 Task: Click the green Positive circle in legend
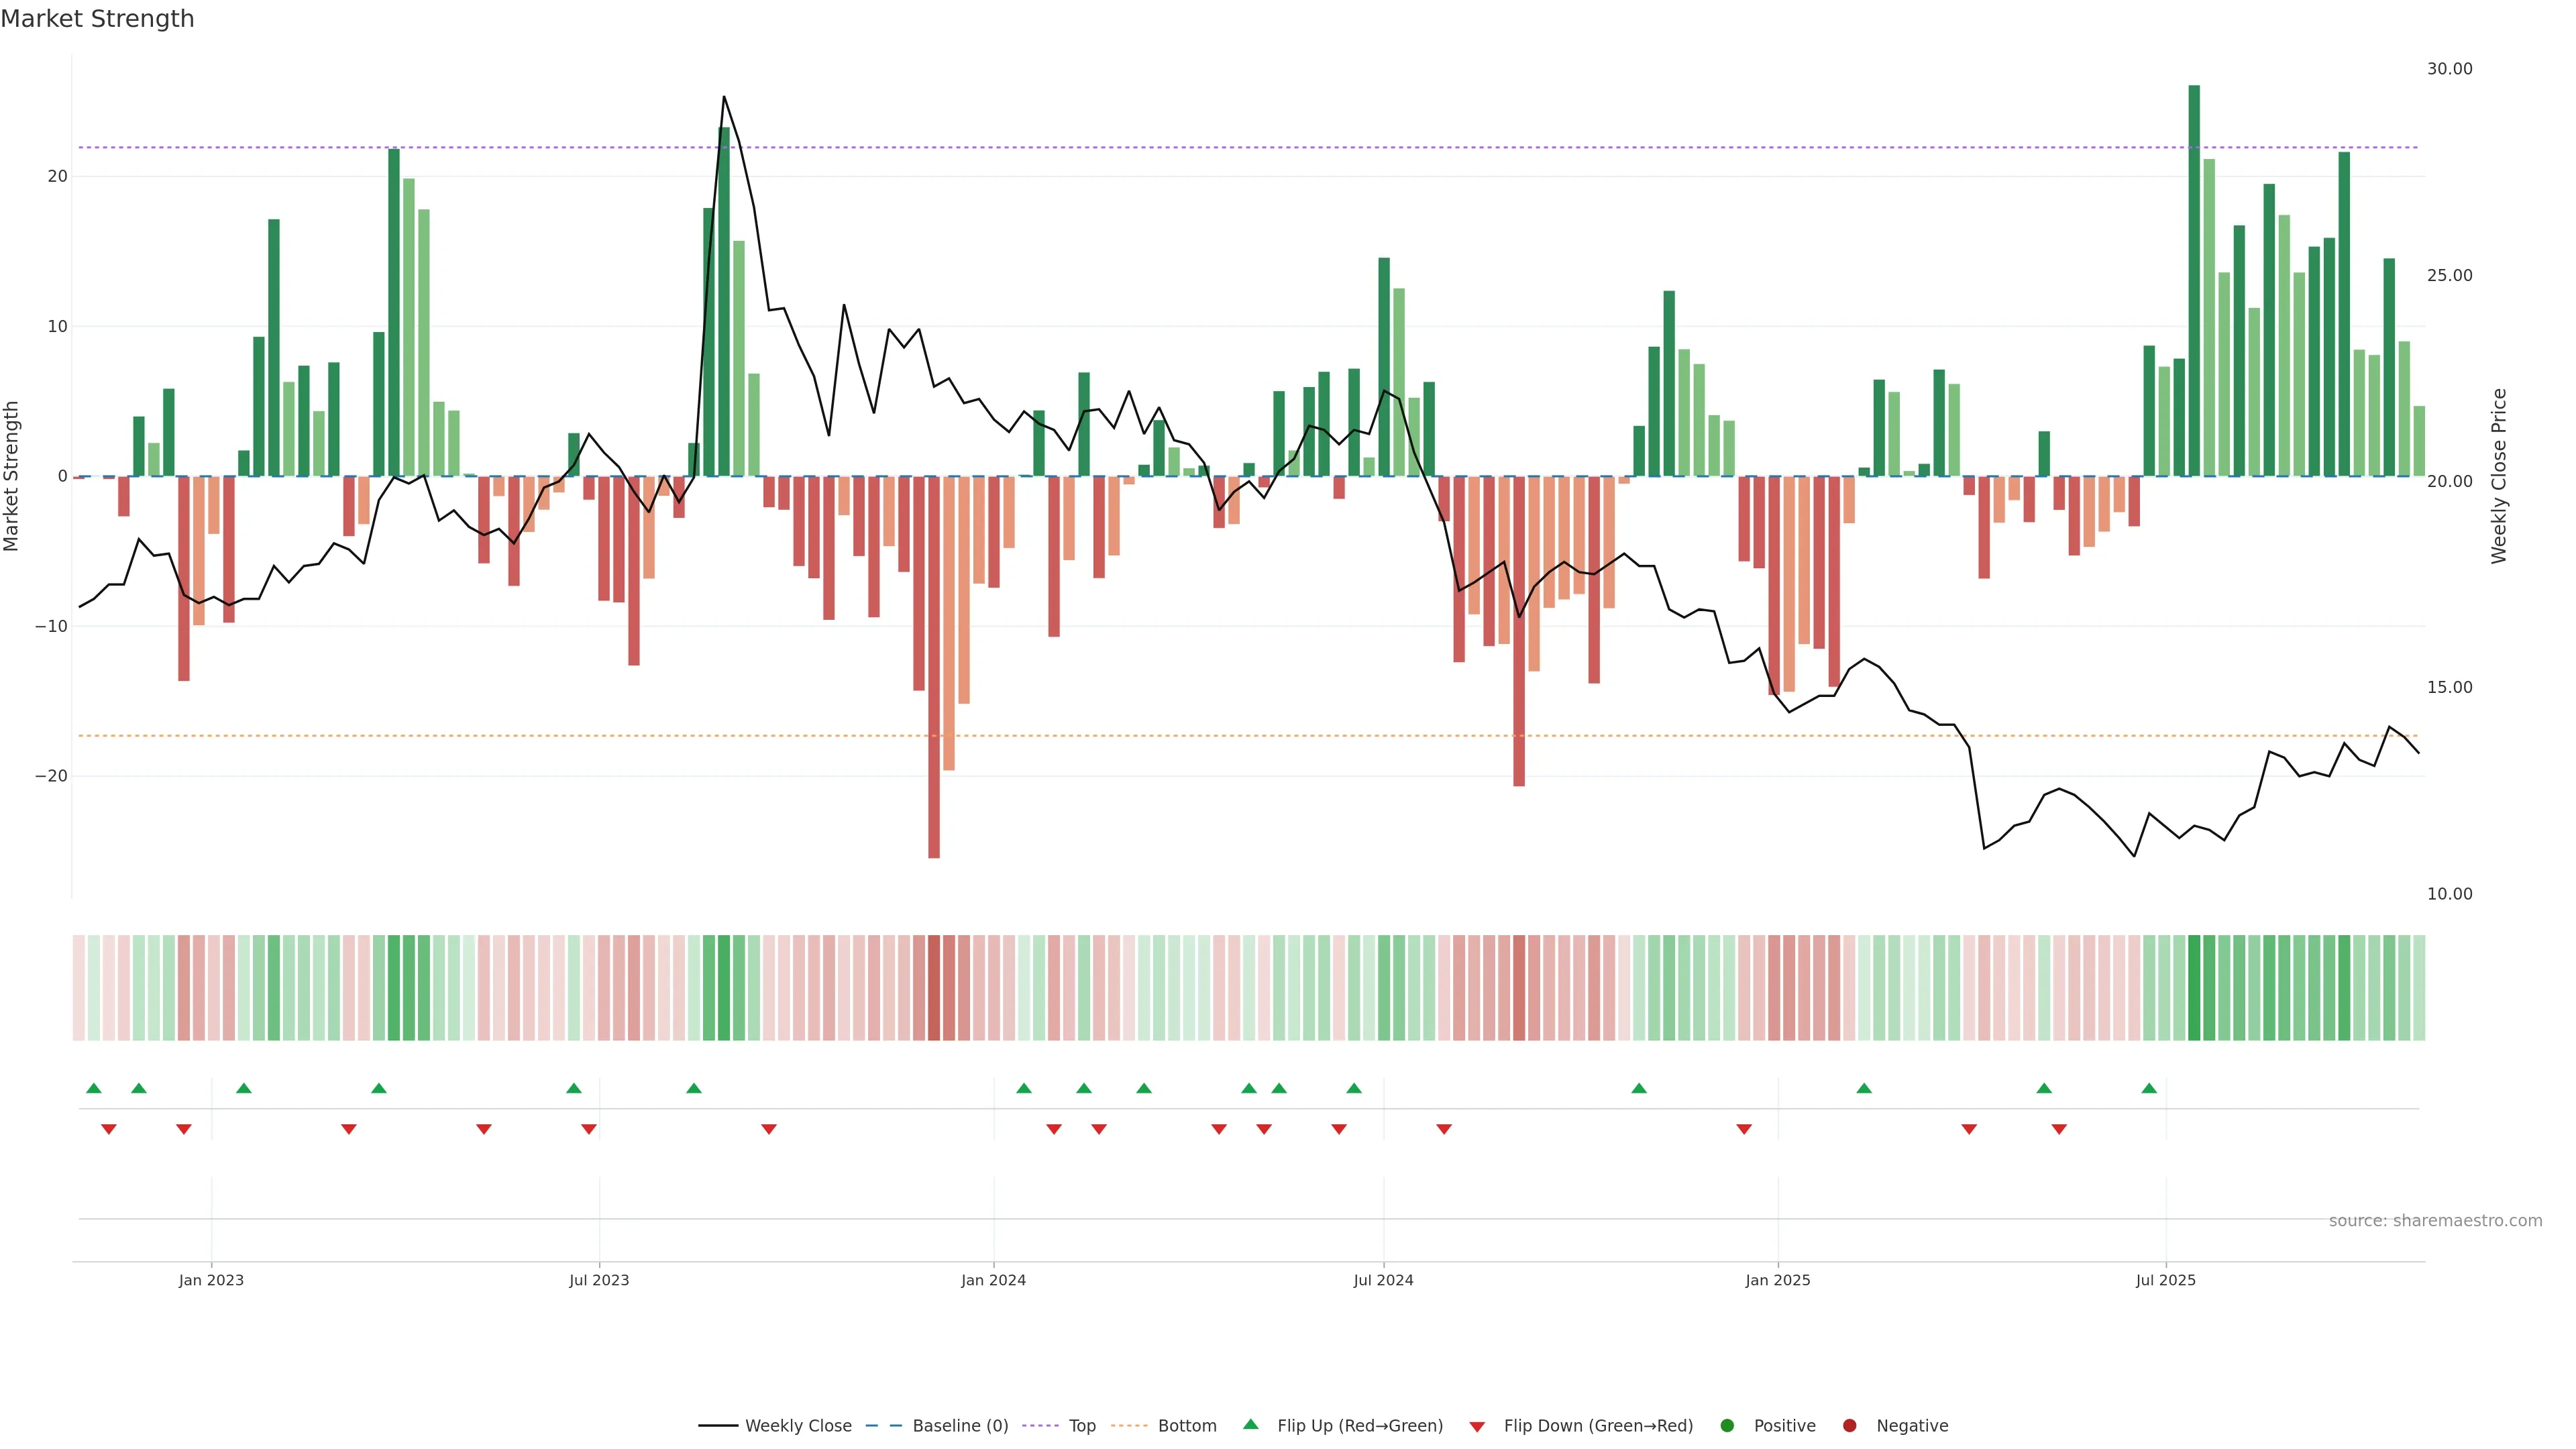(1727, 1426)
